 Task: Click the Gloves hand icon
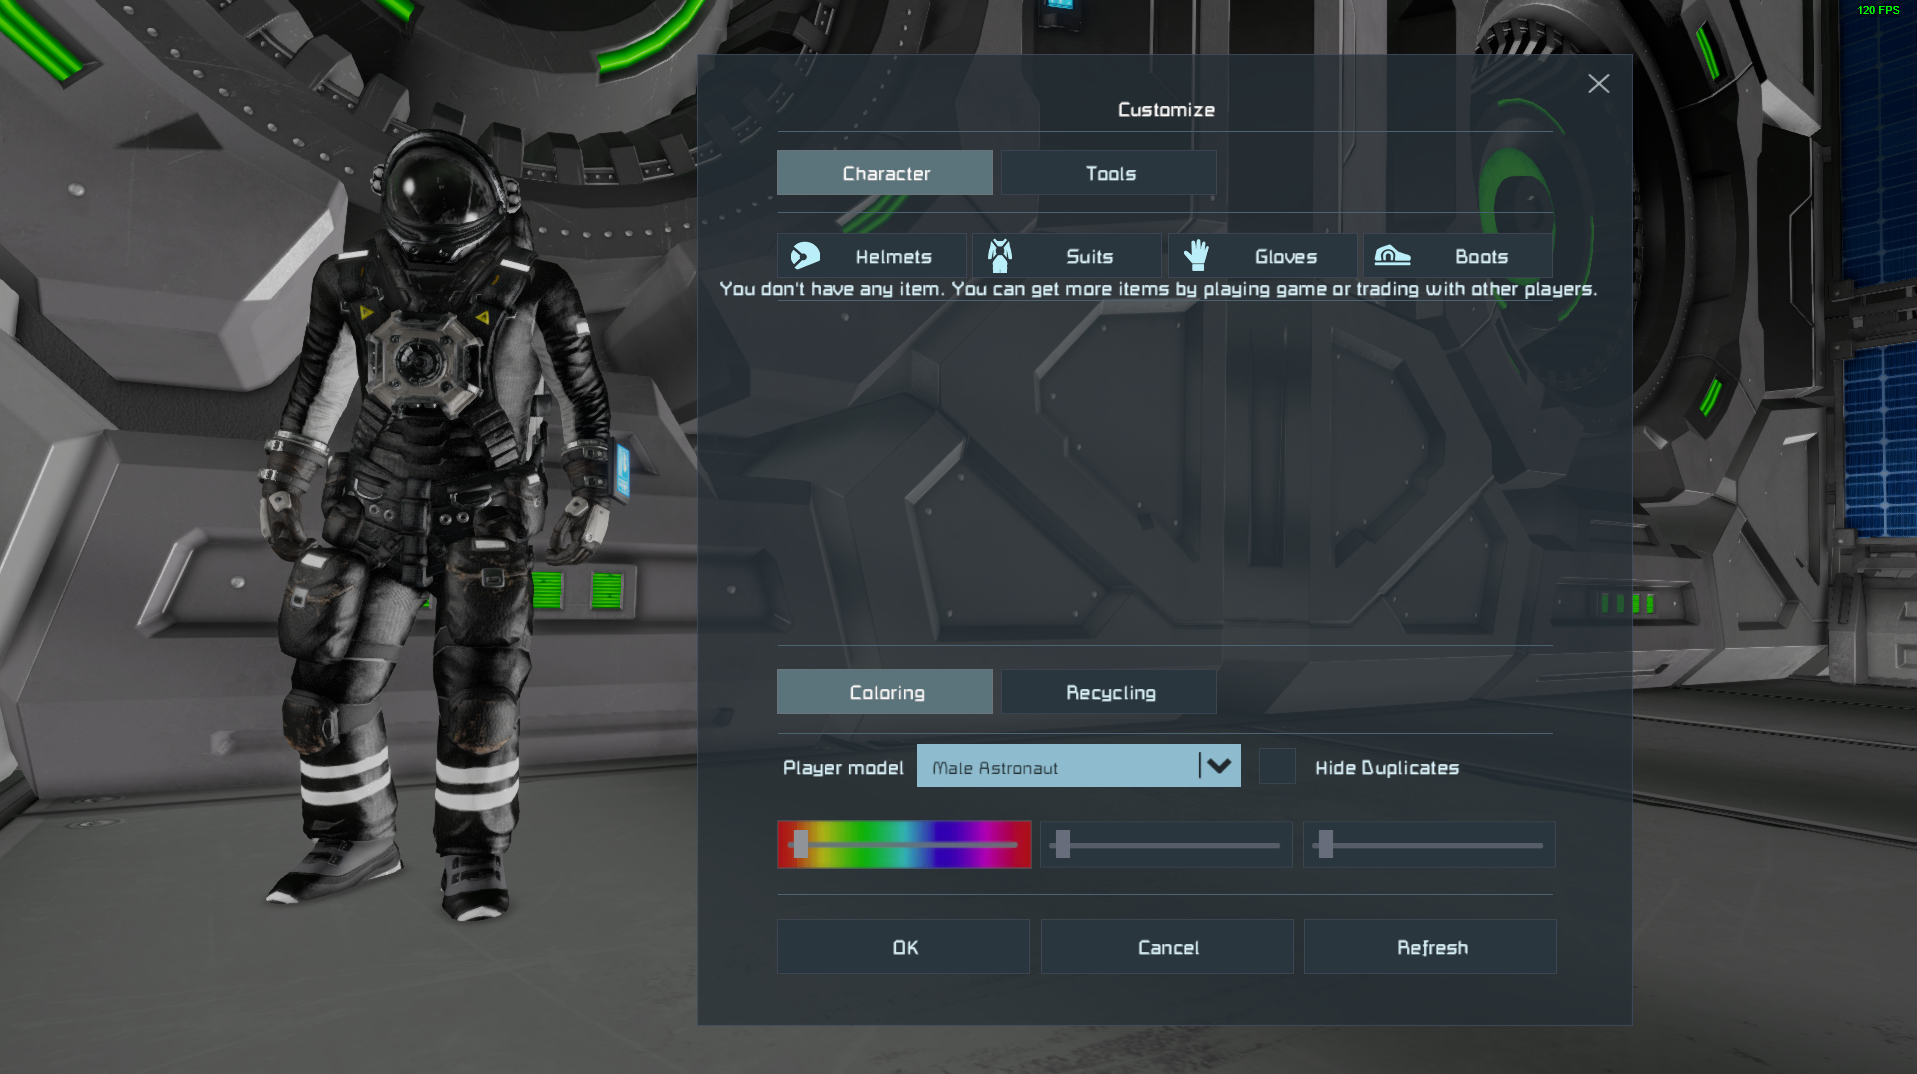1196,256
